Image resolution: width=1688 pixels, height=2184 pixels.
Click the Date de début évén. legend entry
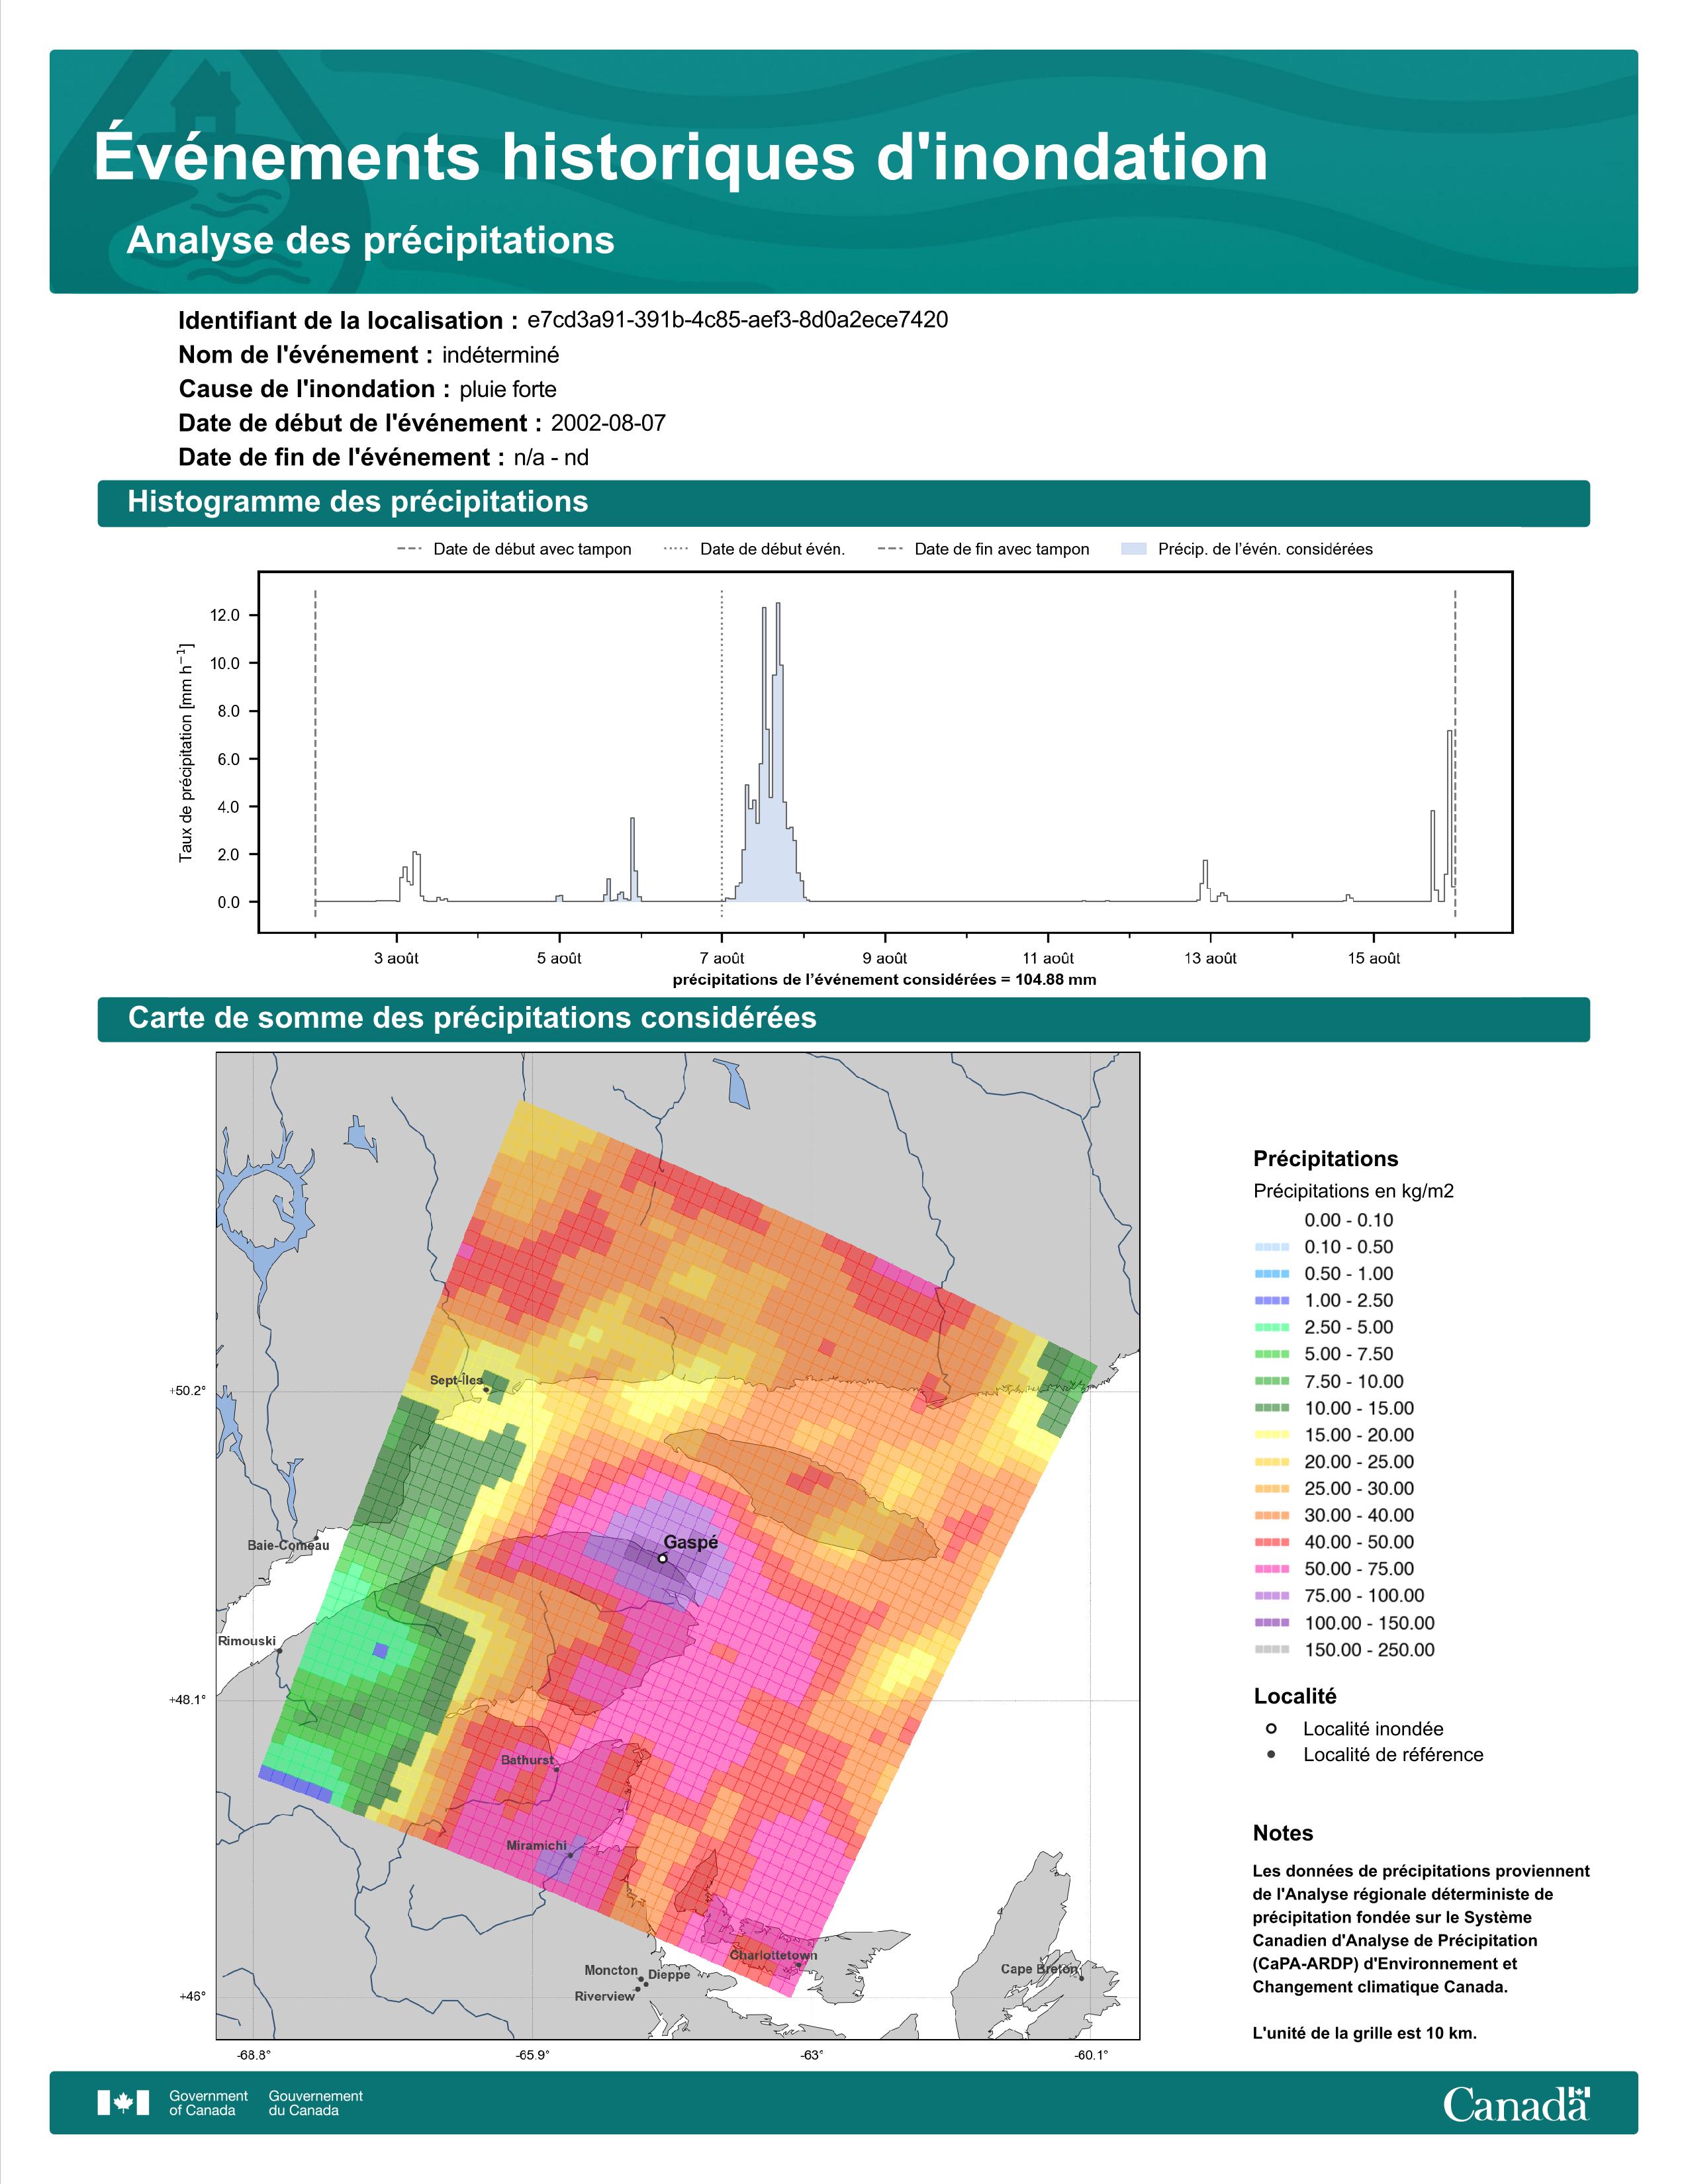click(x=755, y=549)
